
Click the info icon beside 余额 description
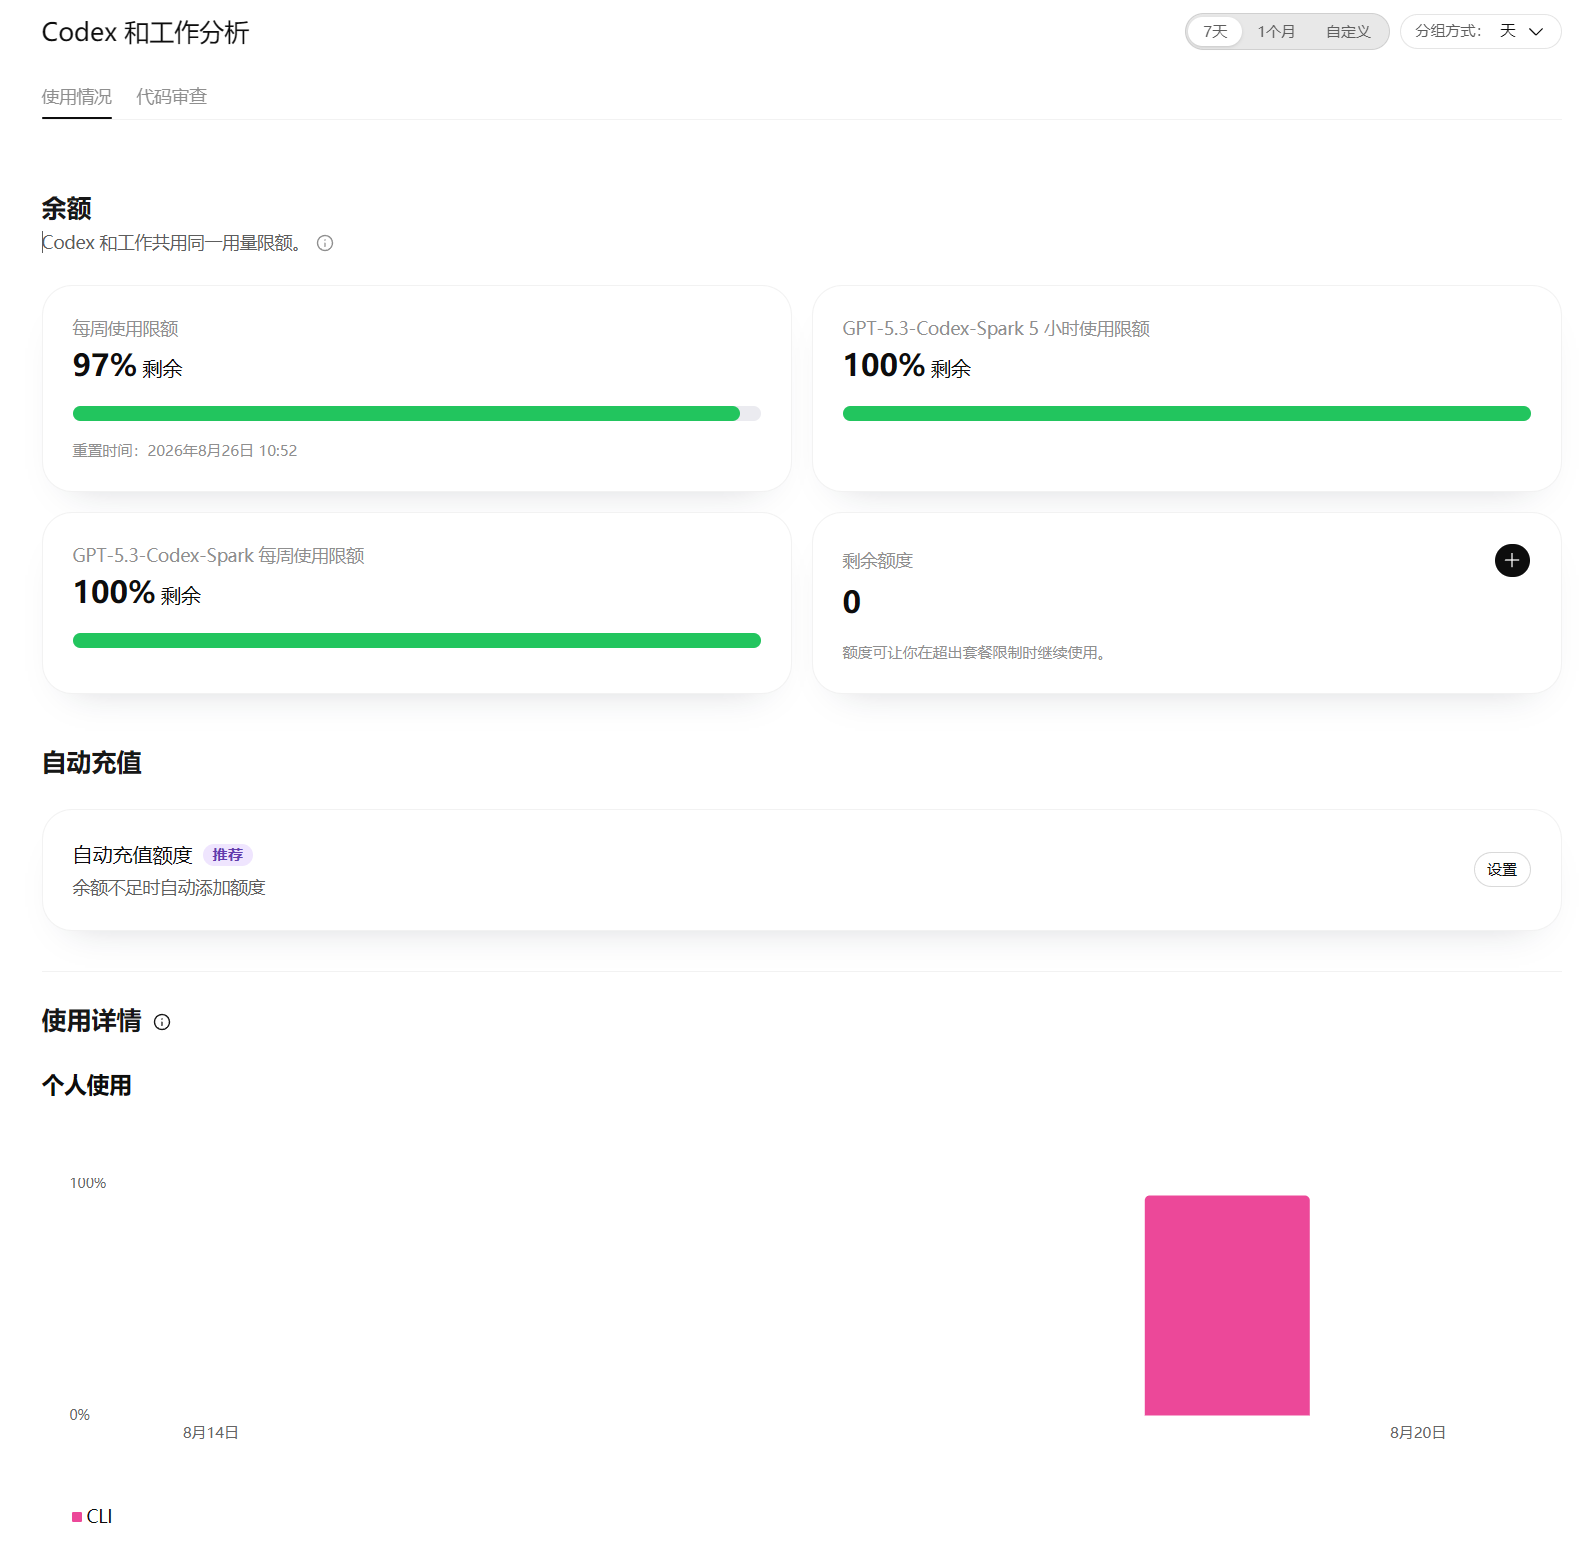(x=325, y=243)
